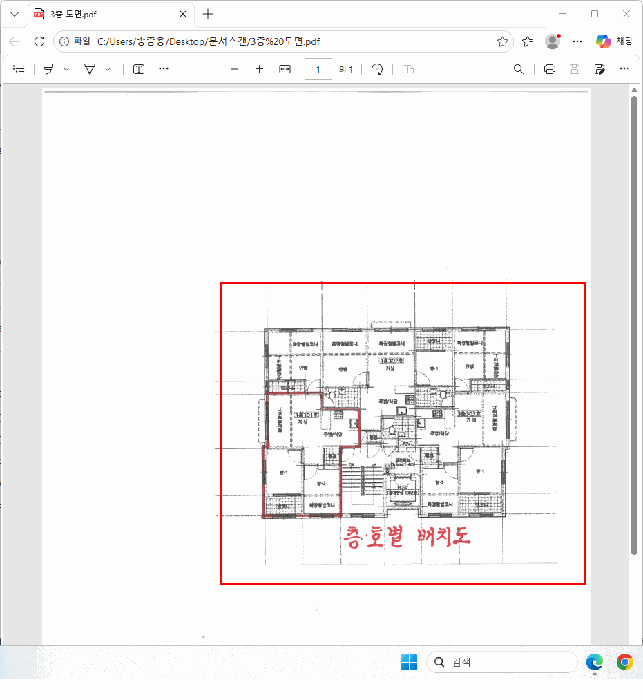Click the taskbar search box
643x700 pixels.
(x=501, y=662)
